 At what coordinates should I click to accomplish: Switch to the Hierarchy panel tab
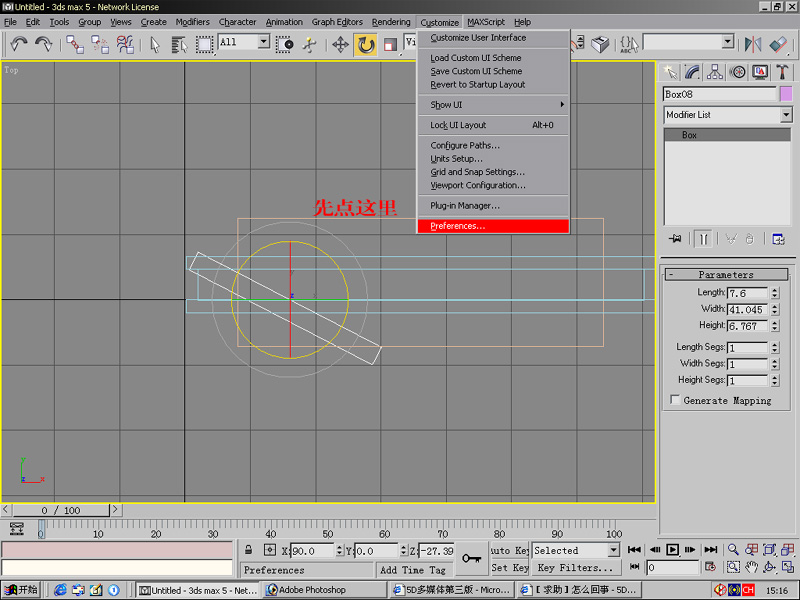coord(715,72)
